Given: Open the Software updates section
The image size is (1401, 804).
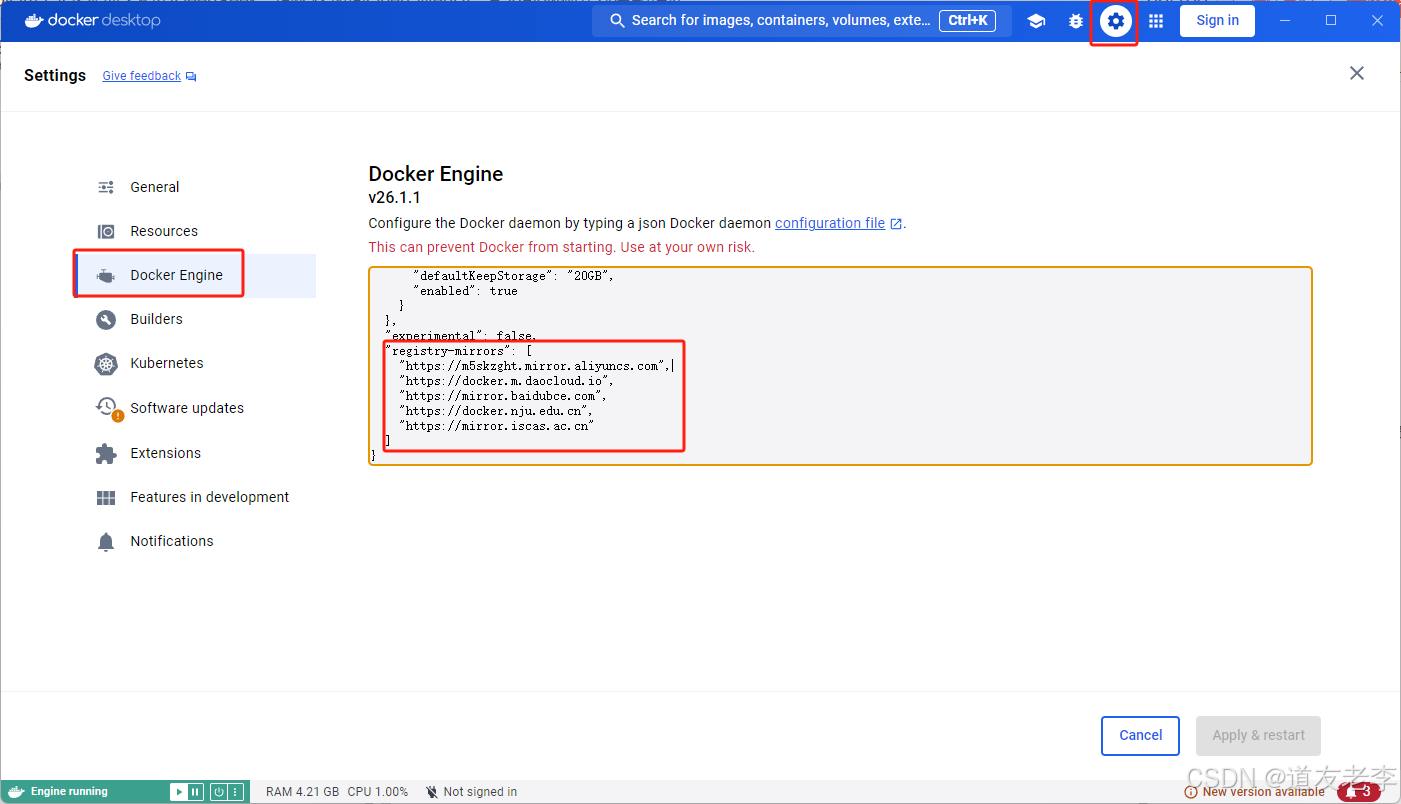Looking at the screenshot, I should point(195,408).
